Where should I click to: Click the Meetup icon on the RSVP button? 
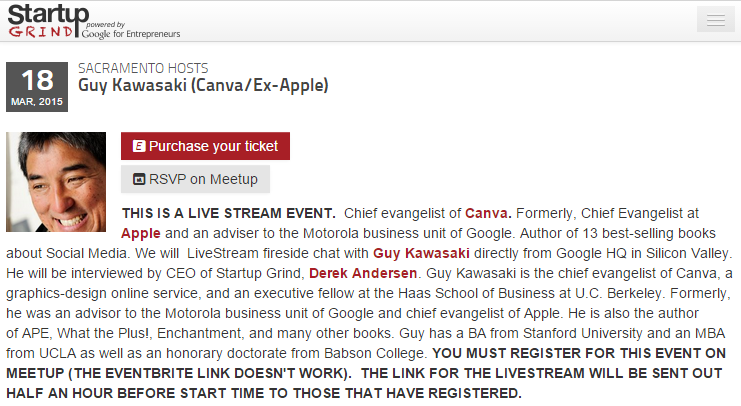[139, 180]
